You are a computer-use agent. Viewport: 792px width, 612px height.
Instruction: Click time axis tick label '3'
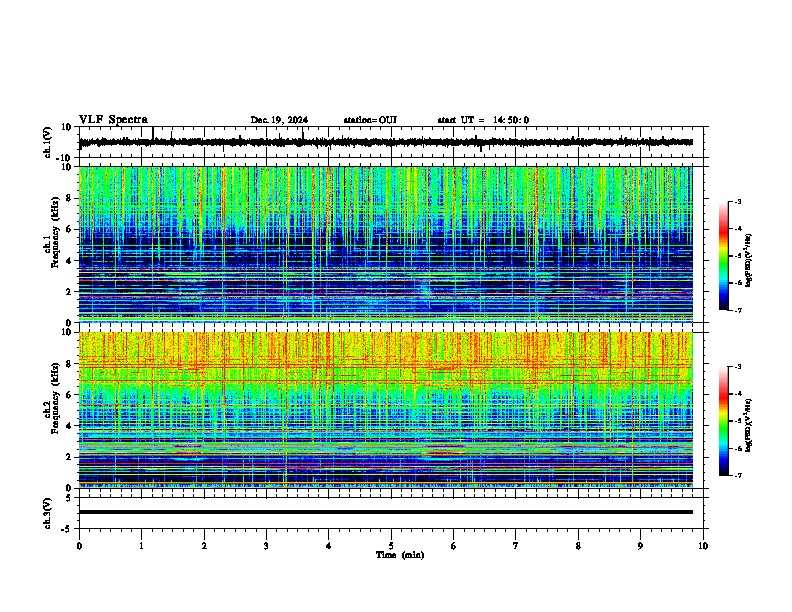pos(266,546)
